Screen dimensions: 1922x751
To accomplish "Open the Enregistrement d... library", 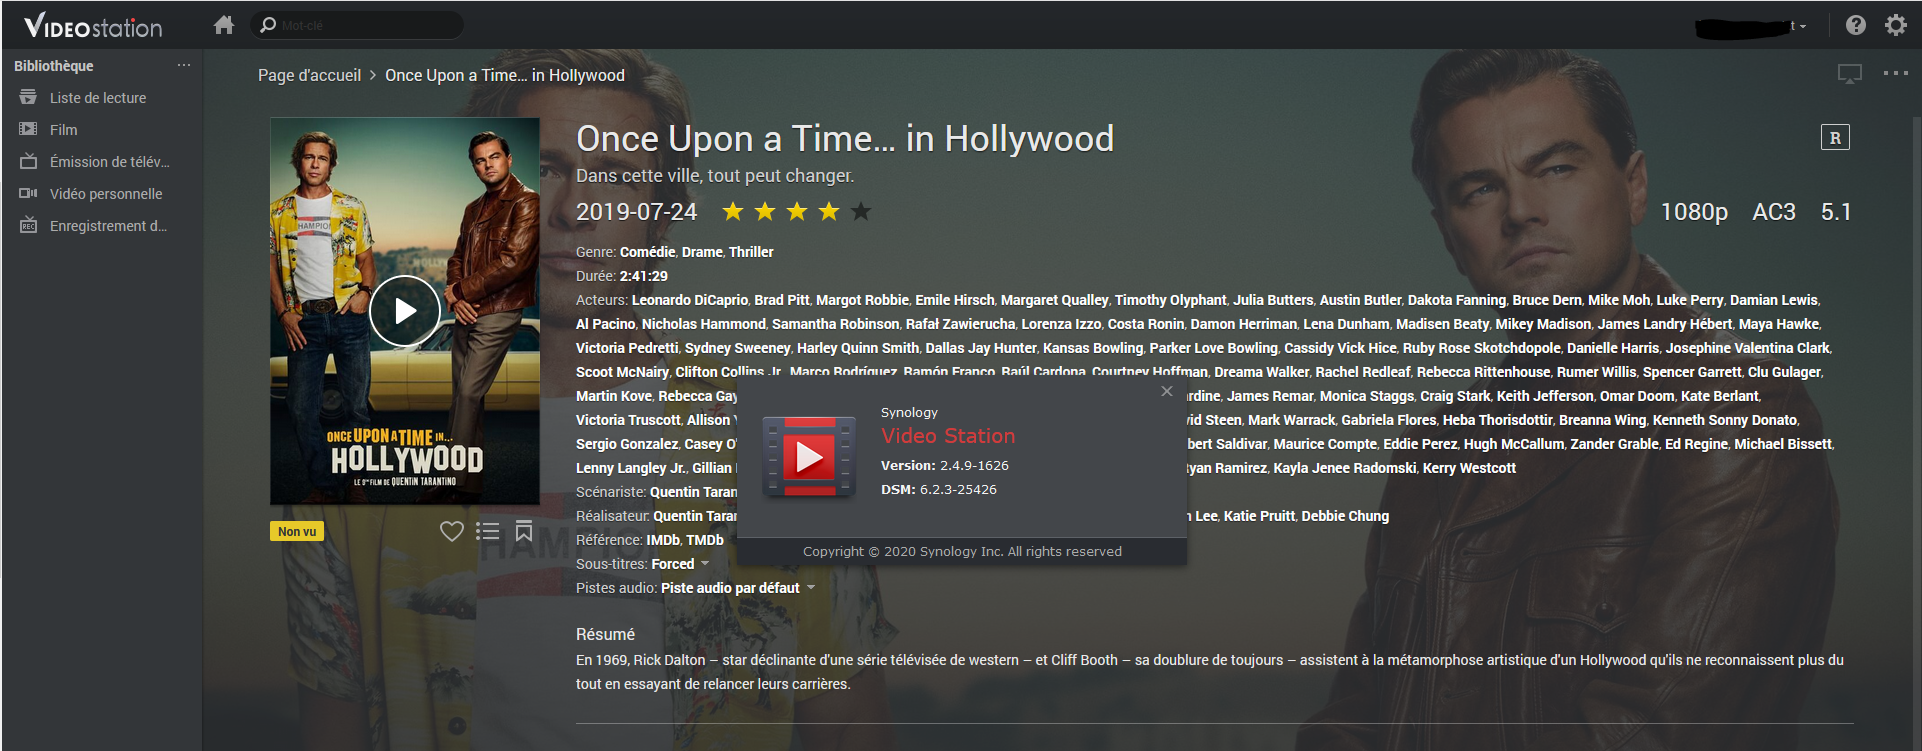I will [x=108, y=225].
